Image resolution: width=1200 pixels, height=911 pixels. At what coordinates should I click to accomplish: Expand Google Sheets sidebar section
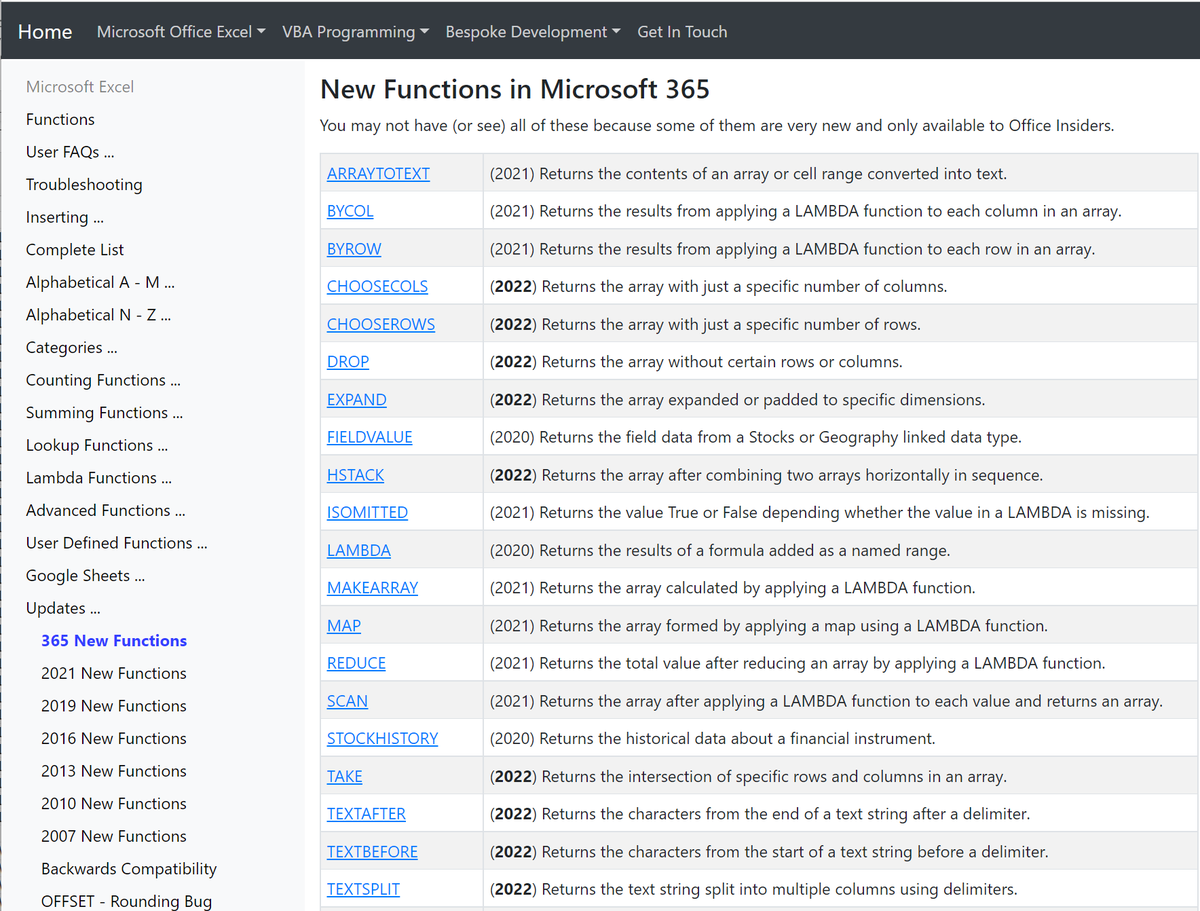click(x=86, y=576)
